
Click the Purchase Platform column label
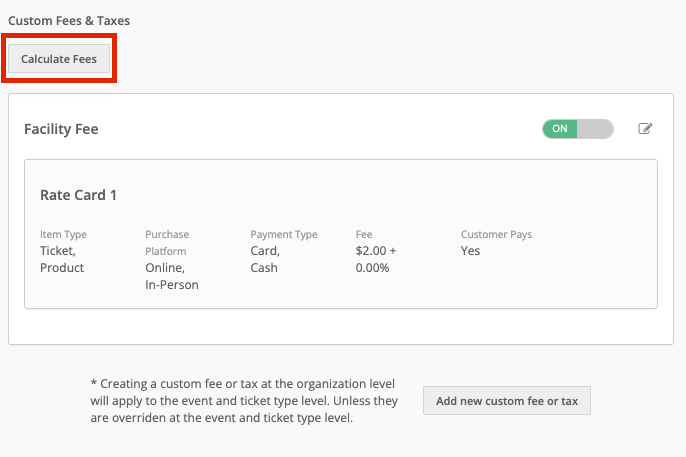tap(167, 243)
